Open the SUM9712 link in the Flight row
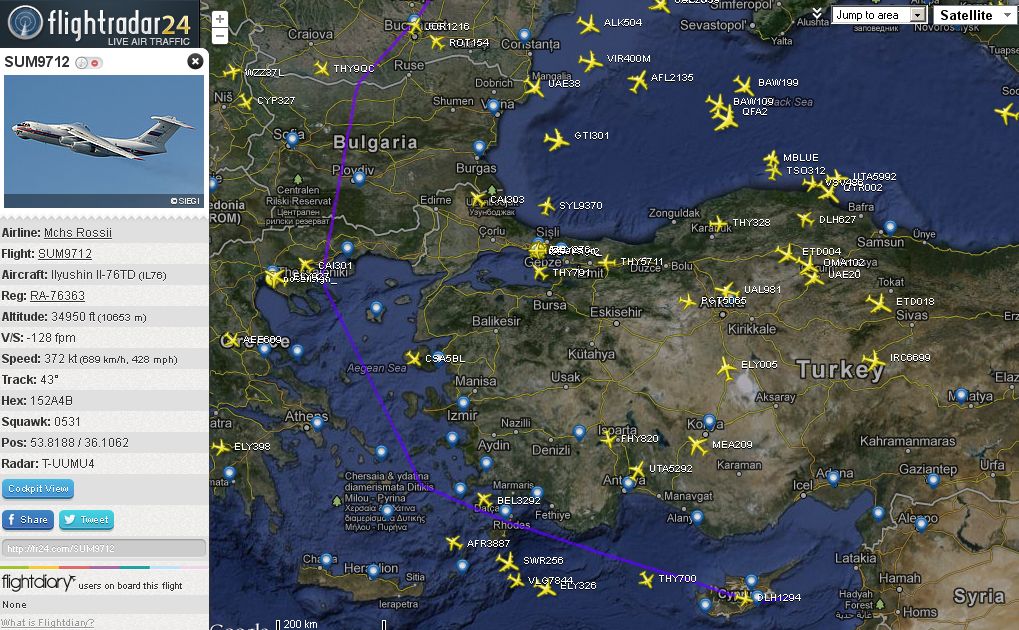 (x=65, y=254)
